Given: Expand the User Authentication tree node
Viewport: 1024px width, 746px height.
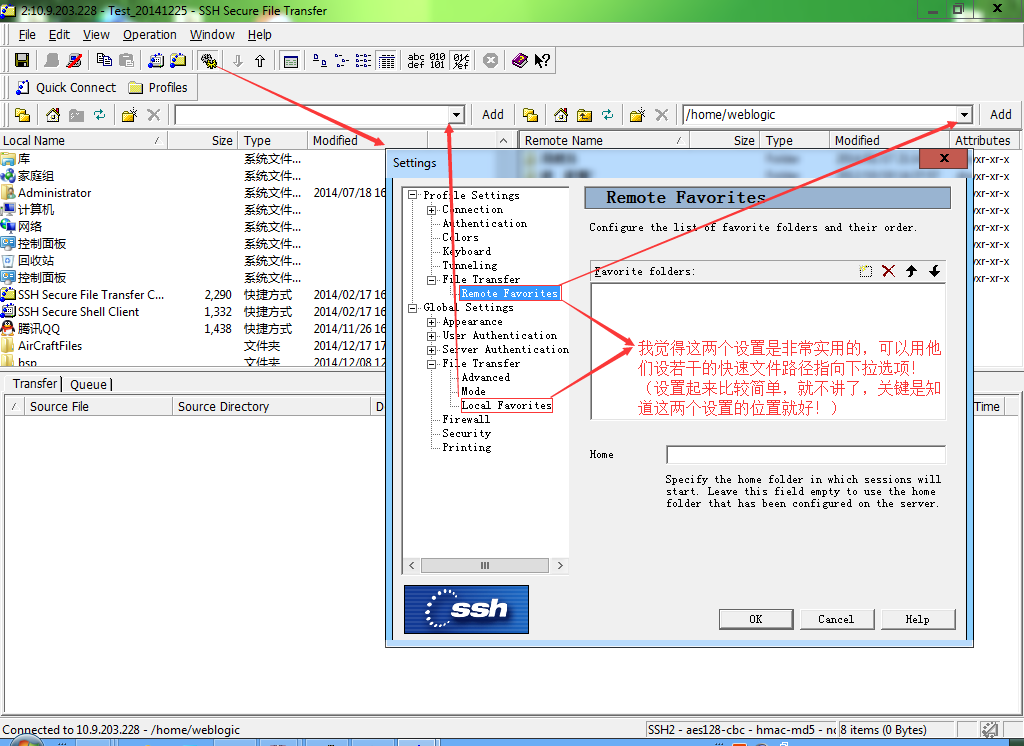Looking at the screenshot, I should (432, 336).
